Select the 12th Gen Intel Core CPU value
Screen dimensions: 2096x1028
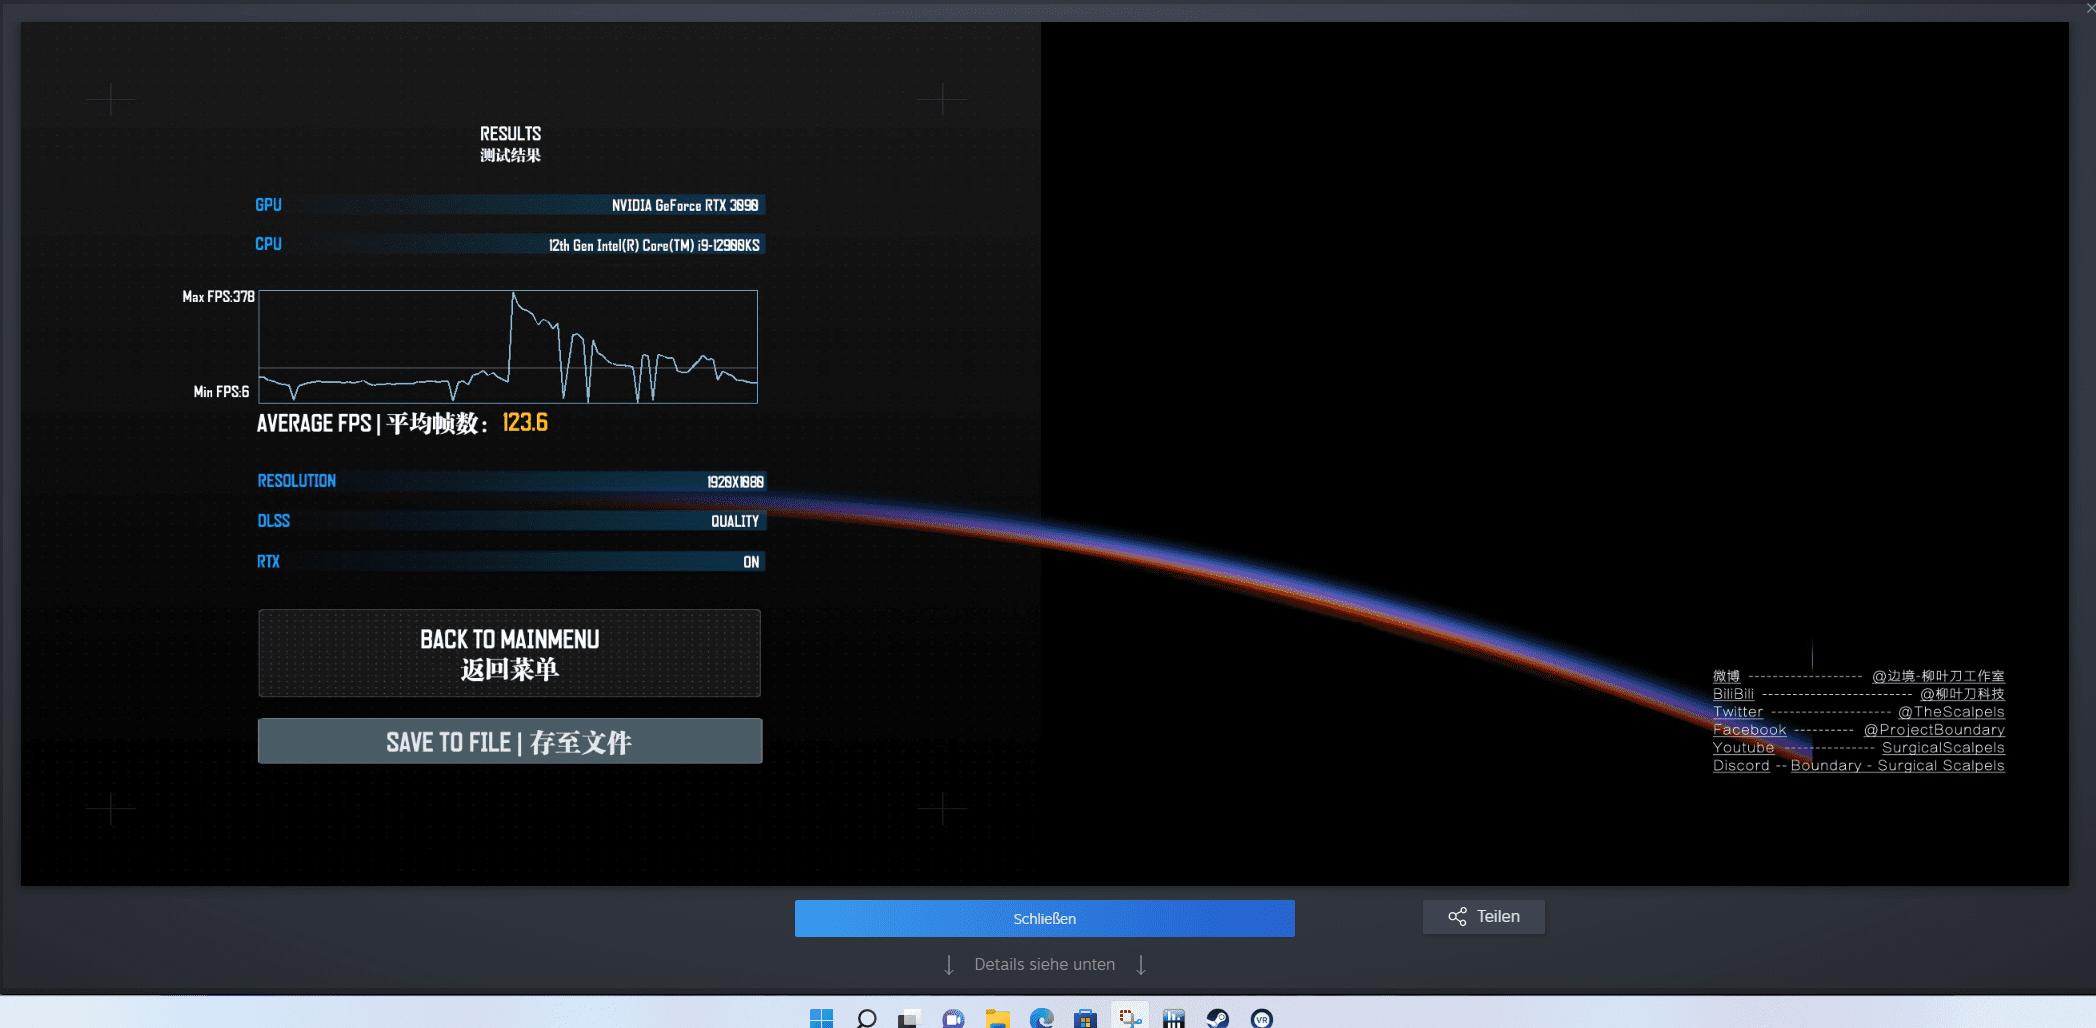pyautogui.click(x=654, y=245)
